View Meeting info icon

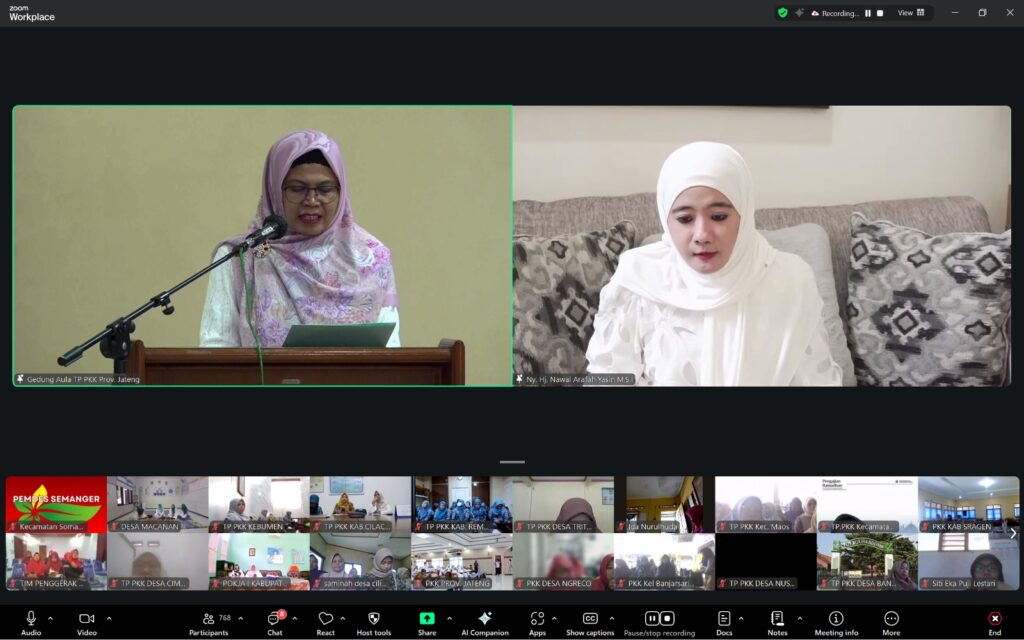[836, 618]
